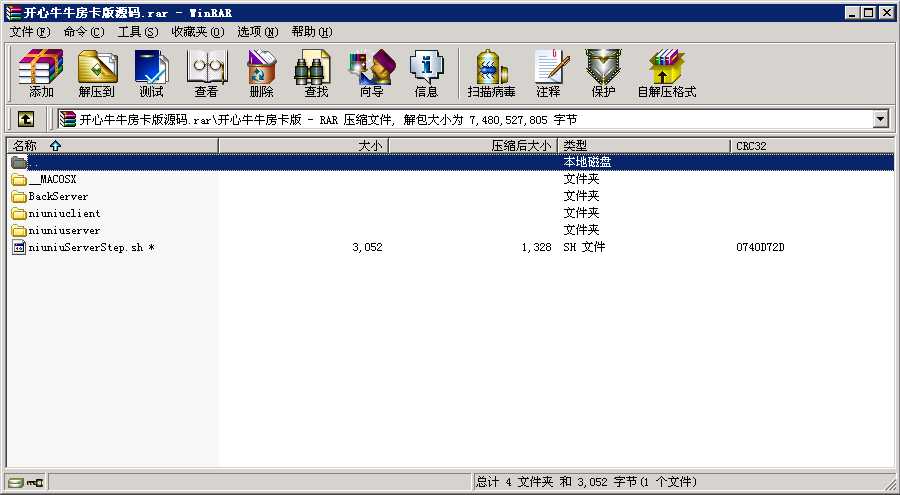
Task: Open the 收藏夹(O) menu
Action: coord(198,32)
